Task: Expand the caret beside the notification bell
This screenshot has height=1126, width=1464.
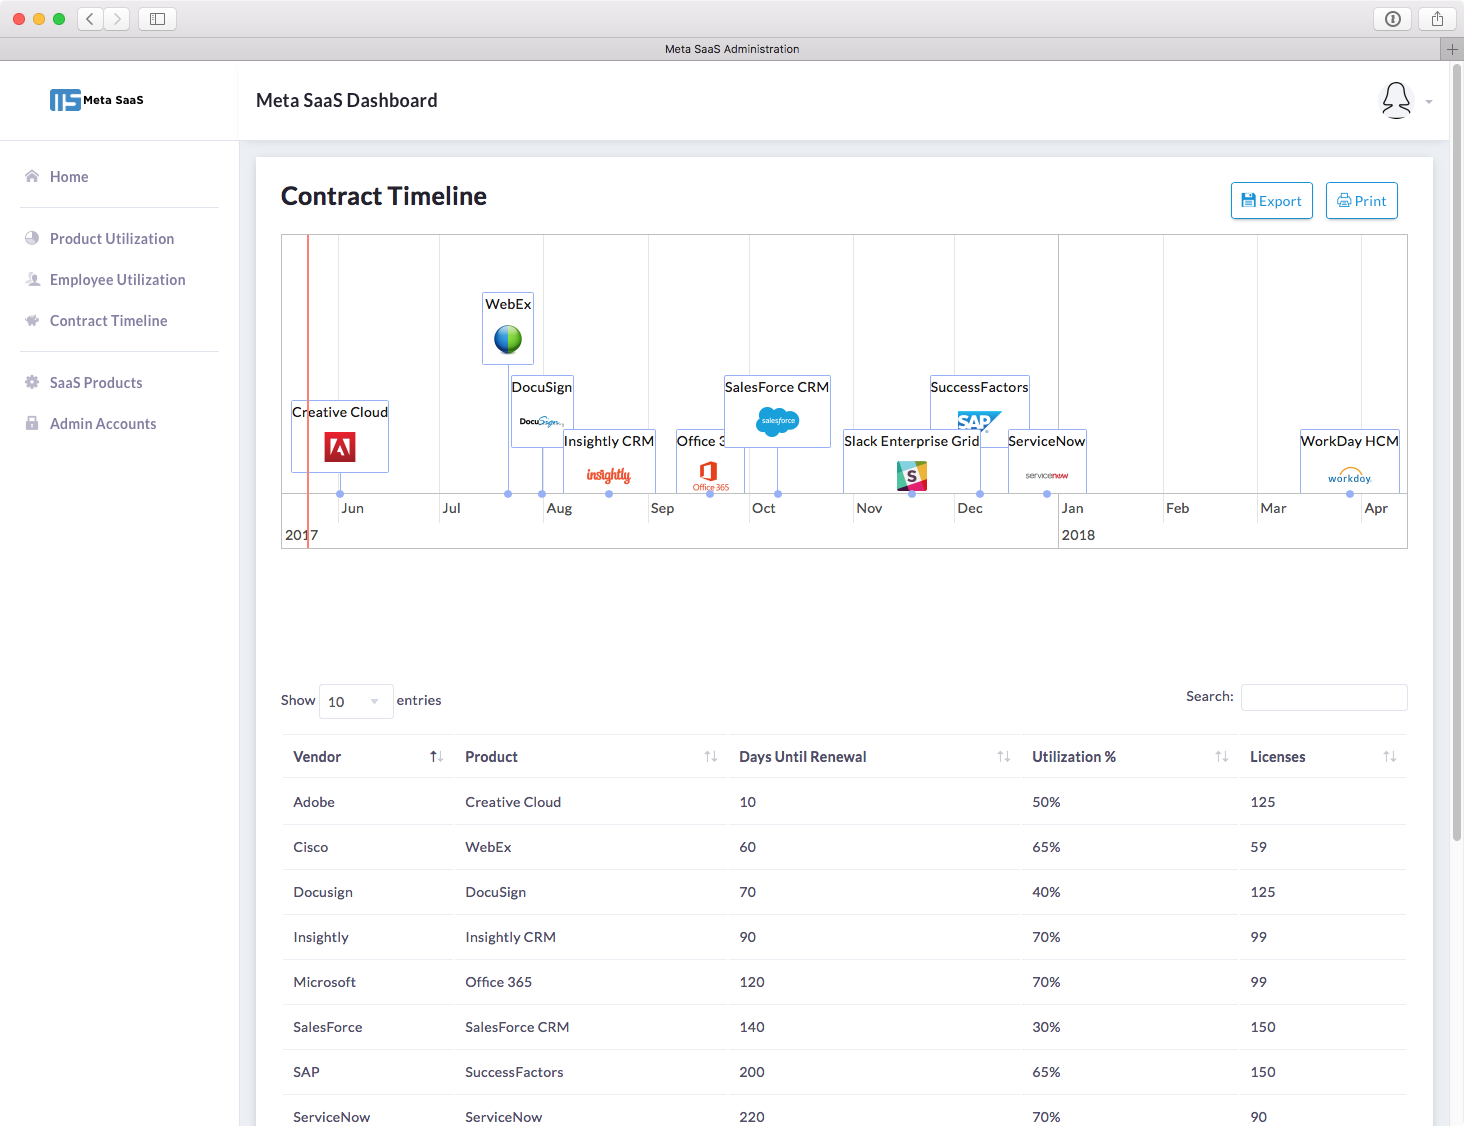Action: [x=1428, y=101]
